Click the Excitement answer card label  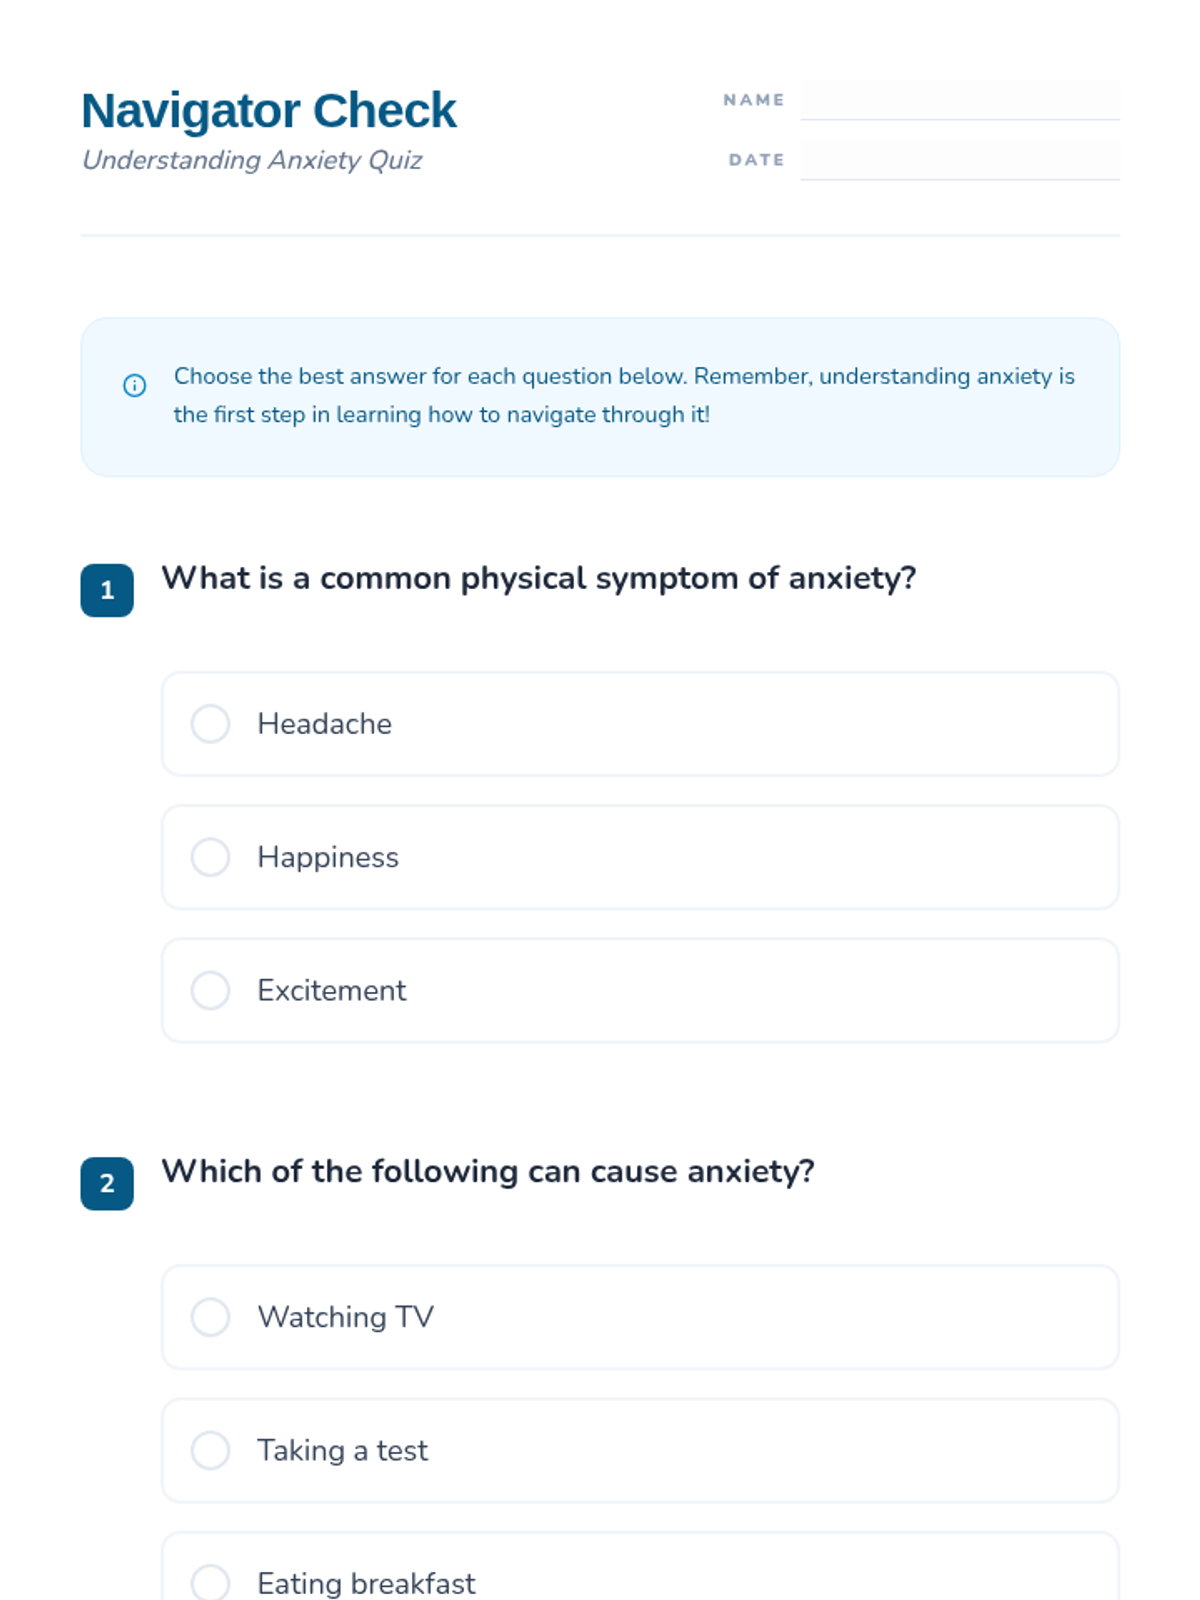tap(332, 990)
